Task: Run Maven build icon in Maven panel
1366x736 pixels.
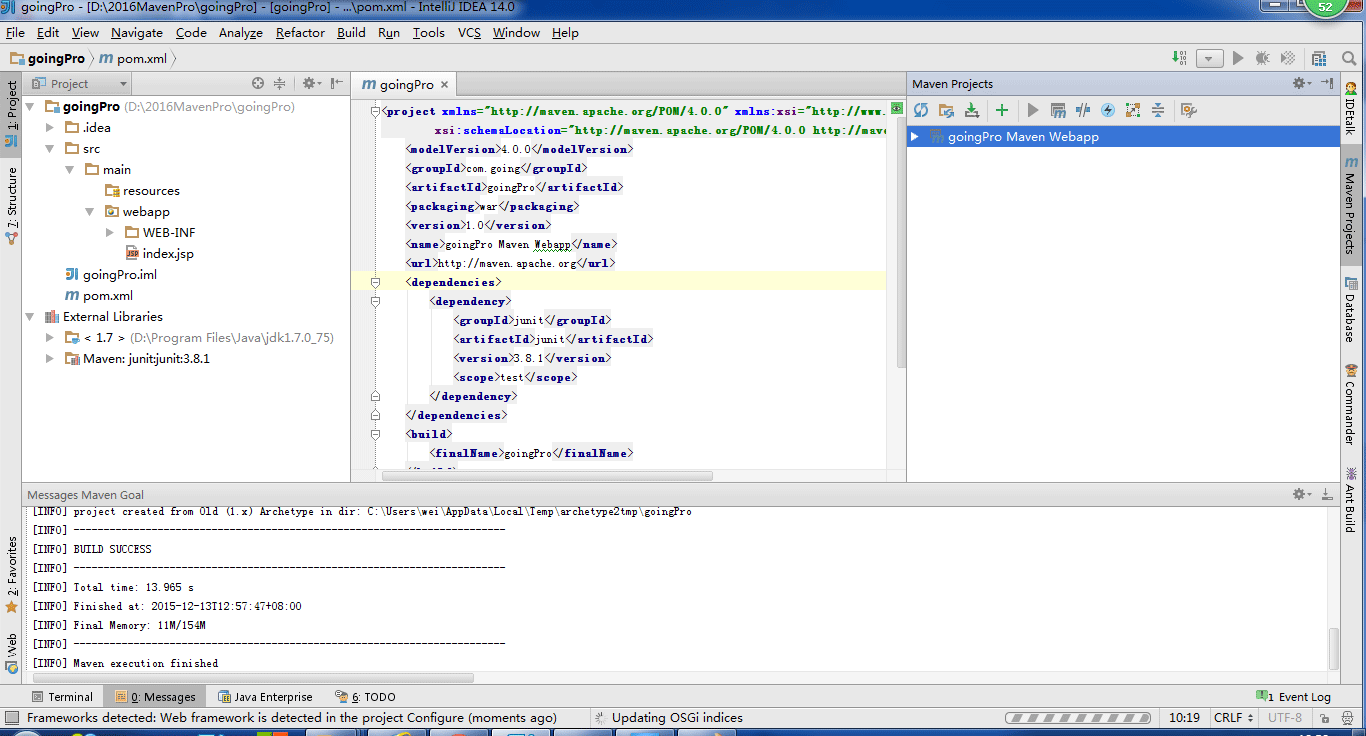Action: coord(1033,110)
